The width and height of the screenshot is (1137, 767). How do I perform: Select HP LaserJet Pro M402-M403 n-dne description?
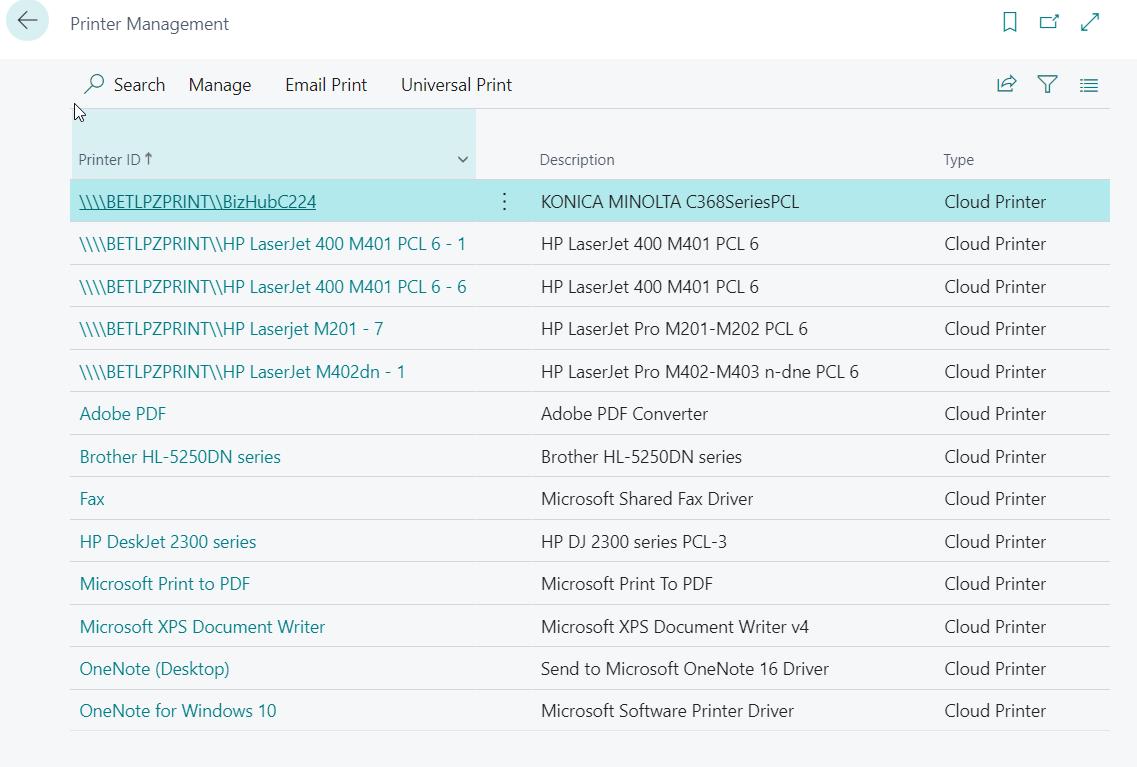coord(700,371)
